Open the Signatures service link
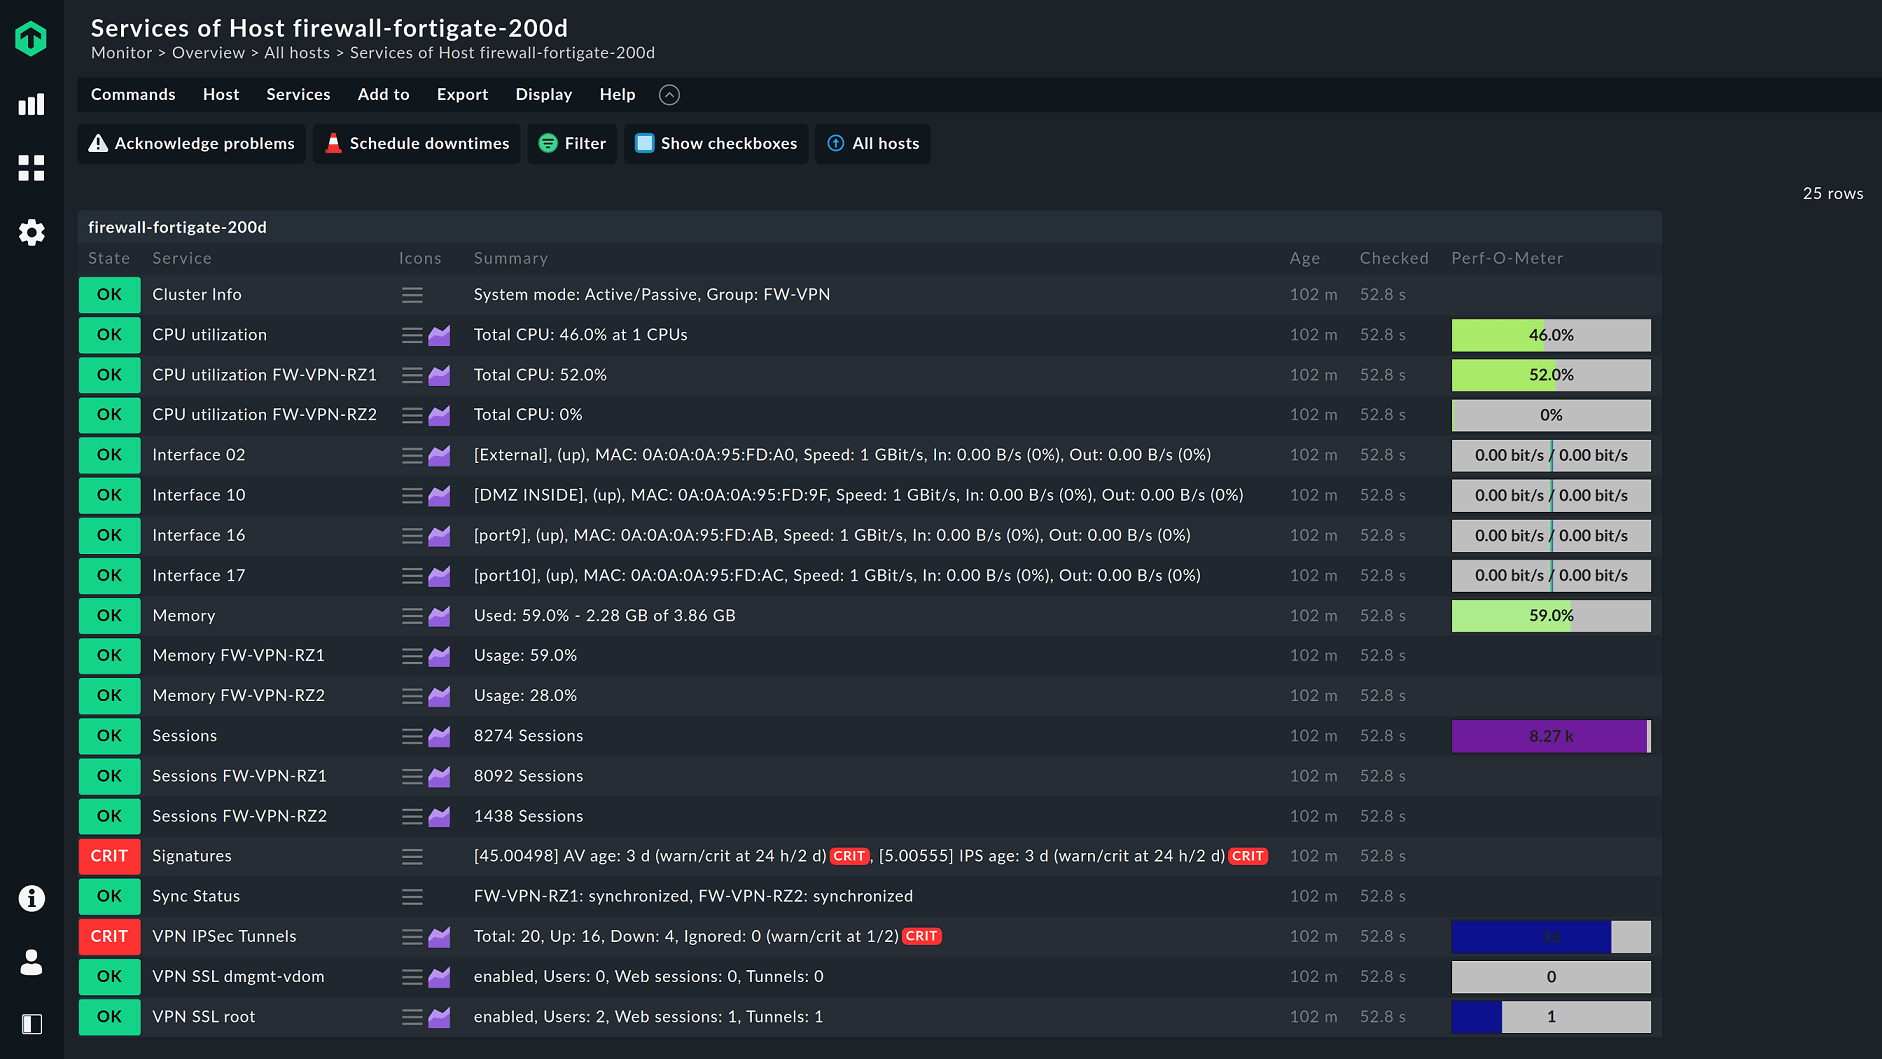 [x=192, y=856]
